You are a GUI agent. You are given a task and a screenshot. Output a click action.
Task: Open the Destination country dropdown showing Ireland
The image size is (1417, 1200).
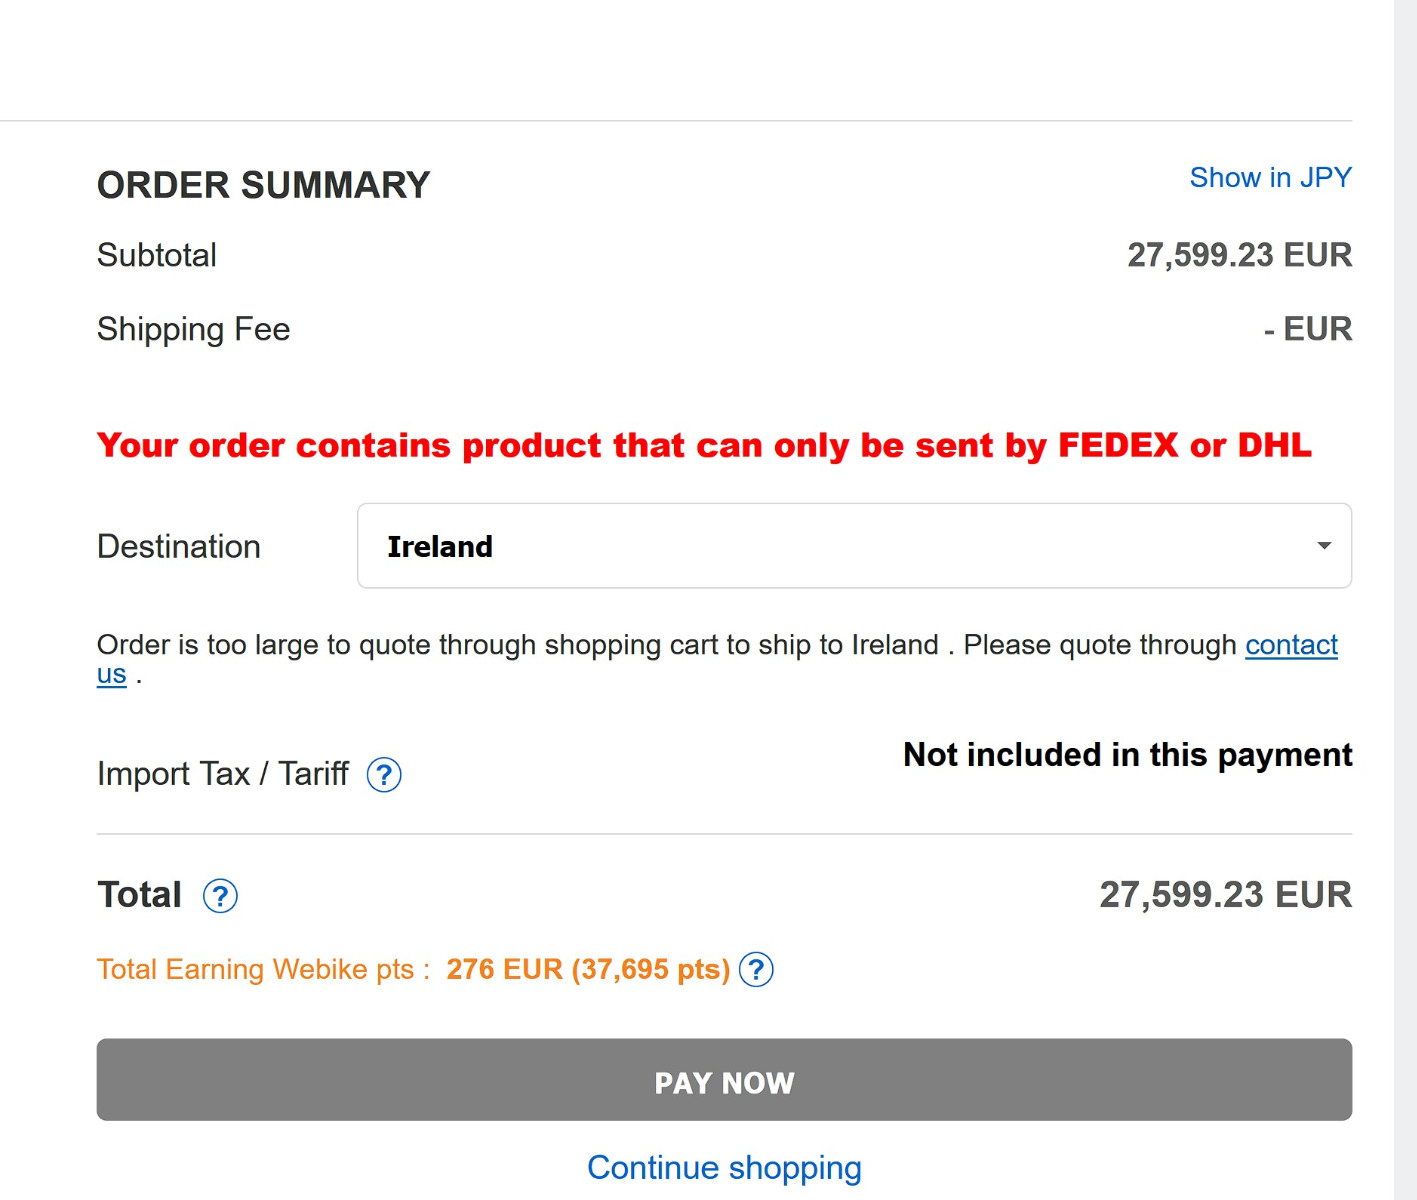pyautogui.click(x=853, y=546)
